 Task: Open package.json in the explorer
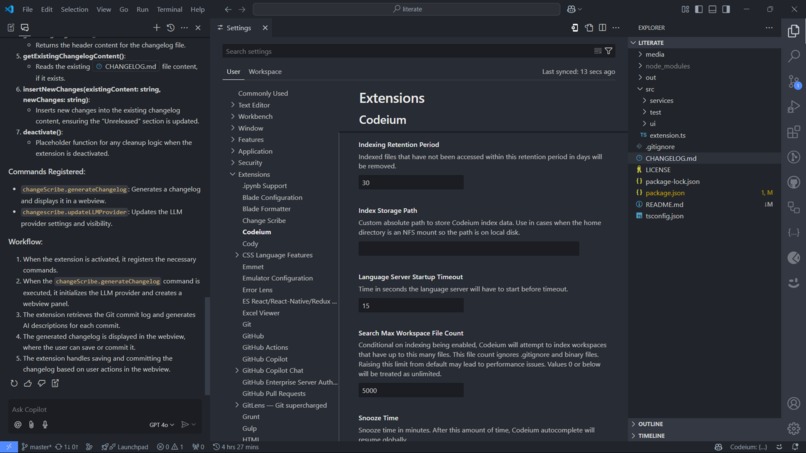pos(665,193)
